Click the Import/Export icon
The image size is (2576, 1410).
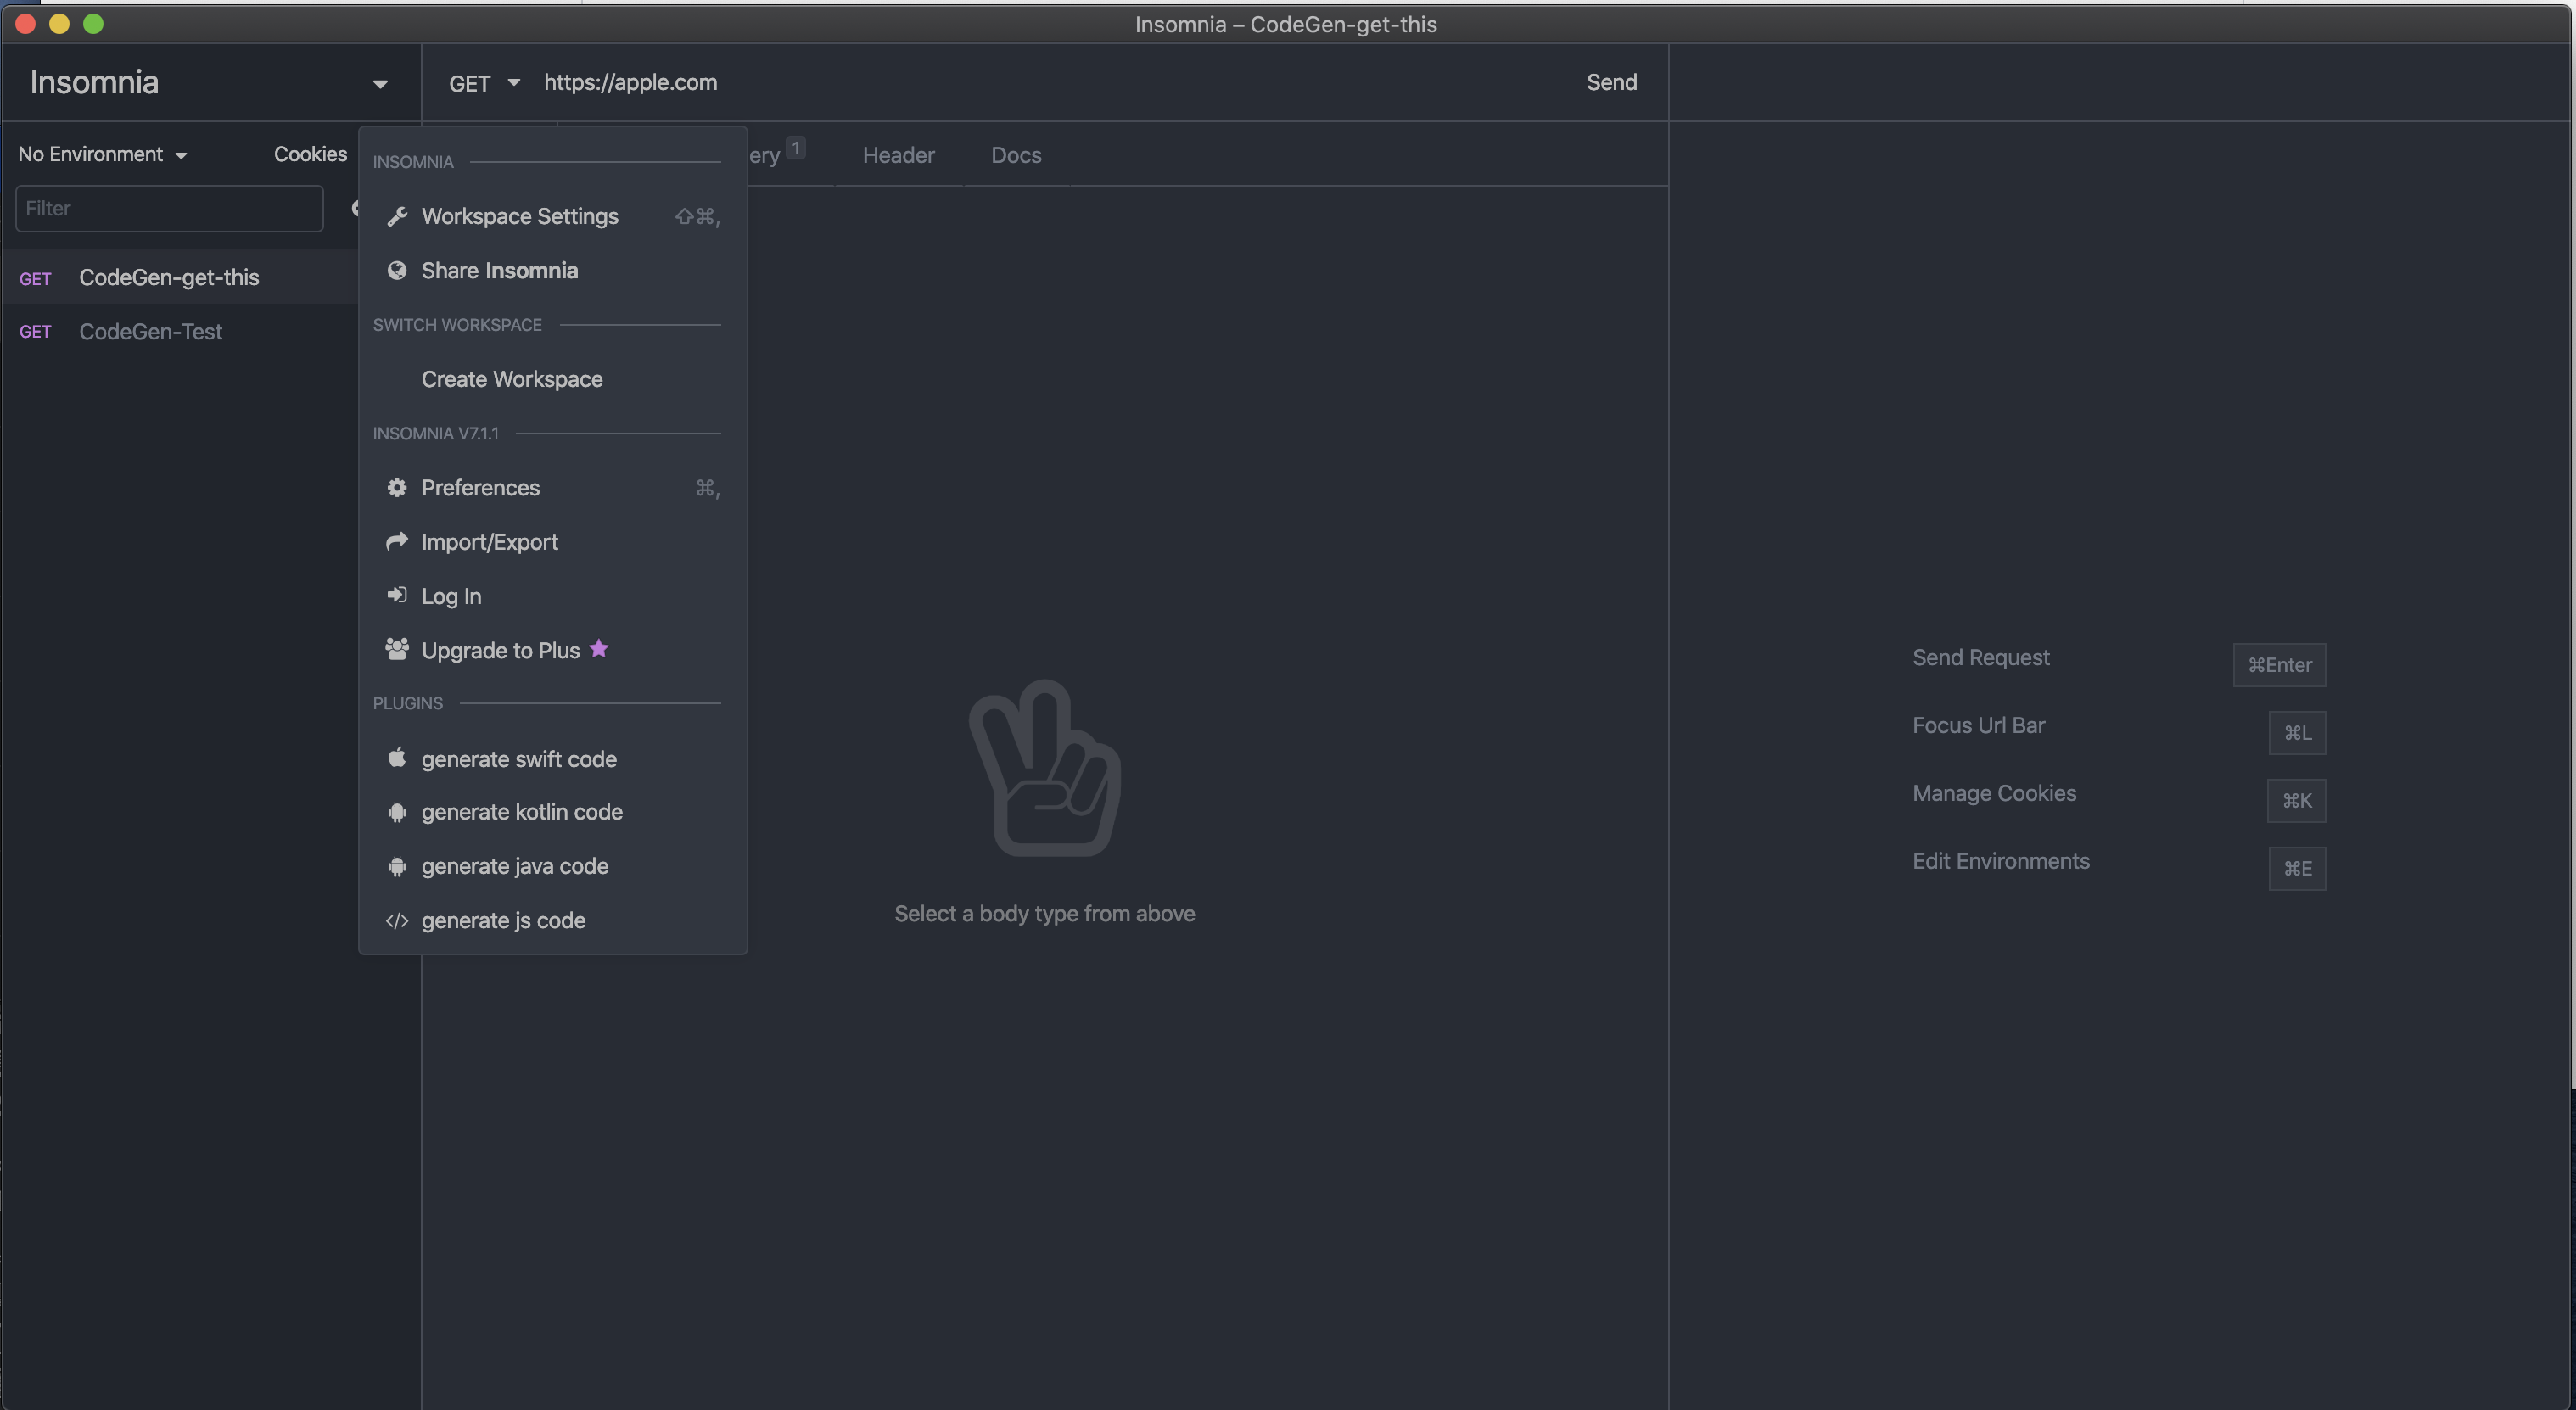coord(395,542)
